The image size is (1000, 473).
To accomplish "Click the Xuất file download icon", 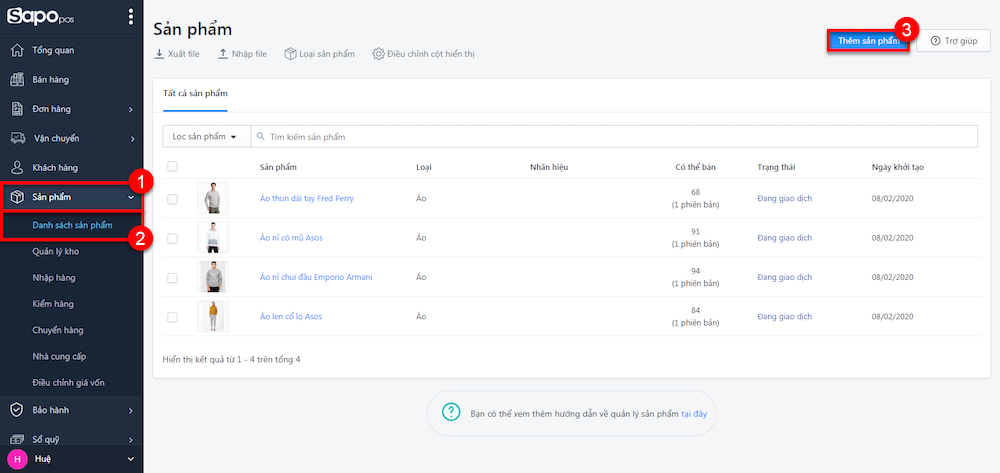I will 159,53.
